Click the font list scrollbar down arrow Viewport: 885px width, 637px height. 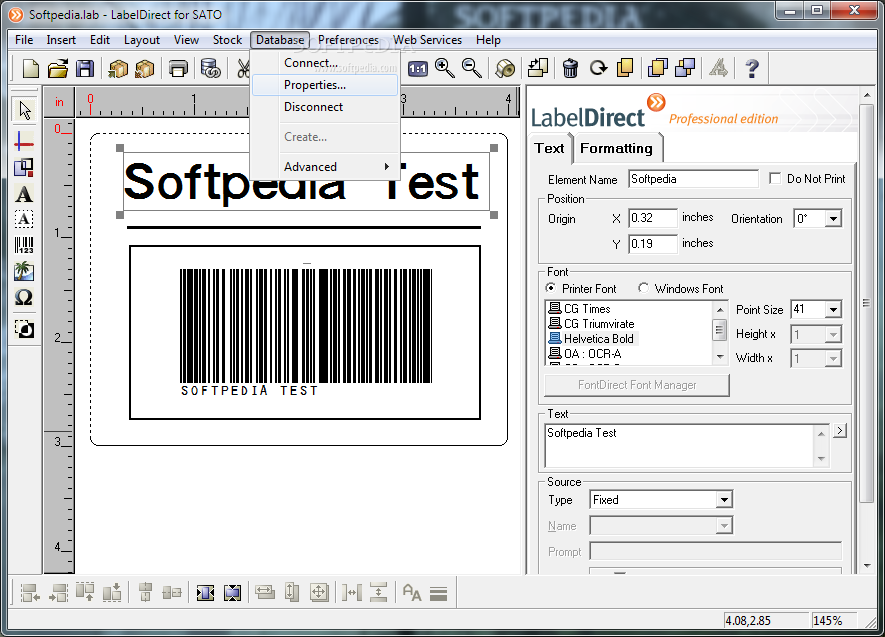click(720, 357)
